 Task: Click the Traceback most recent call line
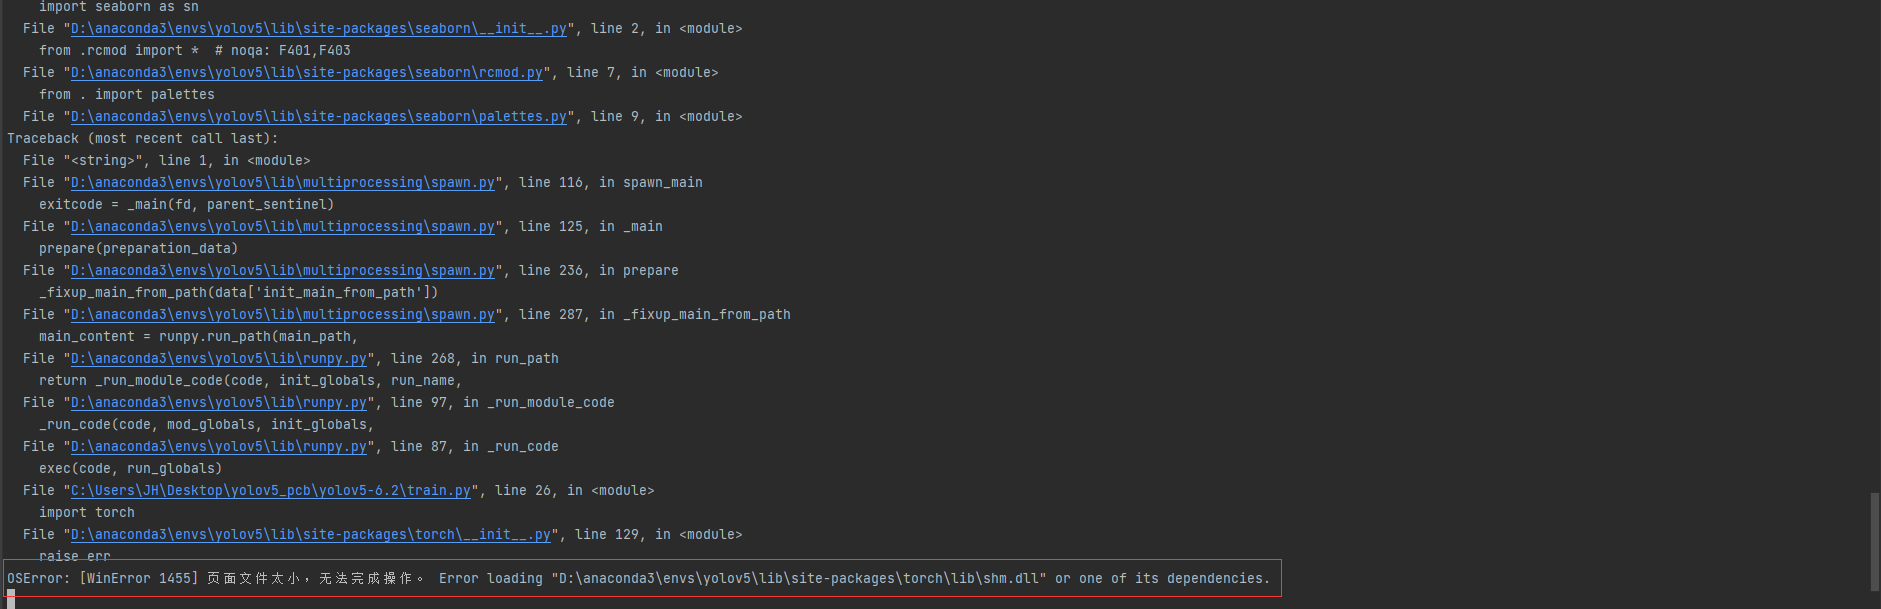click(143, 139)
